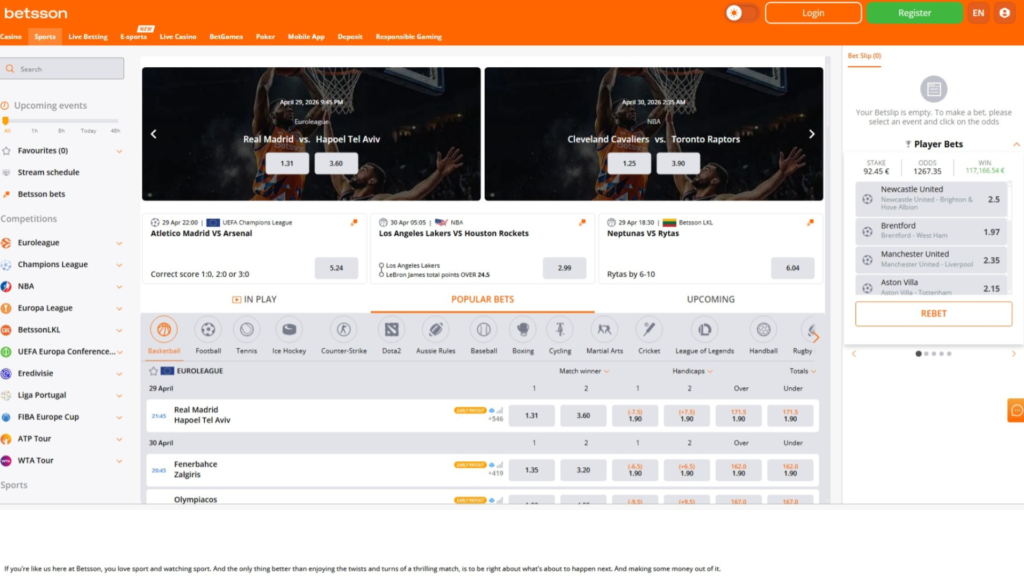Image resolution: width=1024 pixels, height=576 pixels.
Task: Select the 5.24 correct score odds
Action: [336, 268]
